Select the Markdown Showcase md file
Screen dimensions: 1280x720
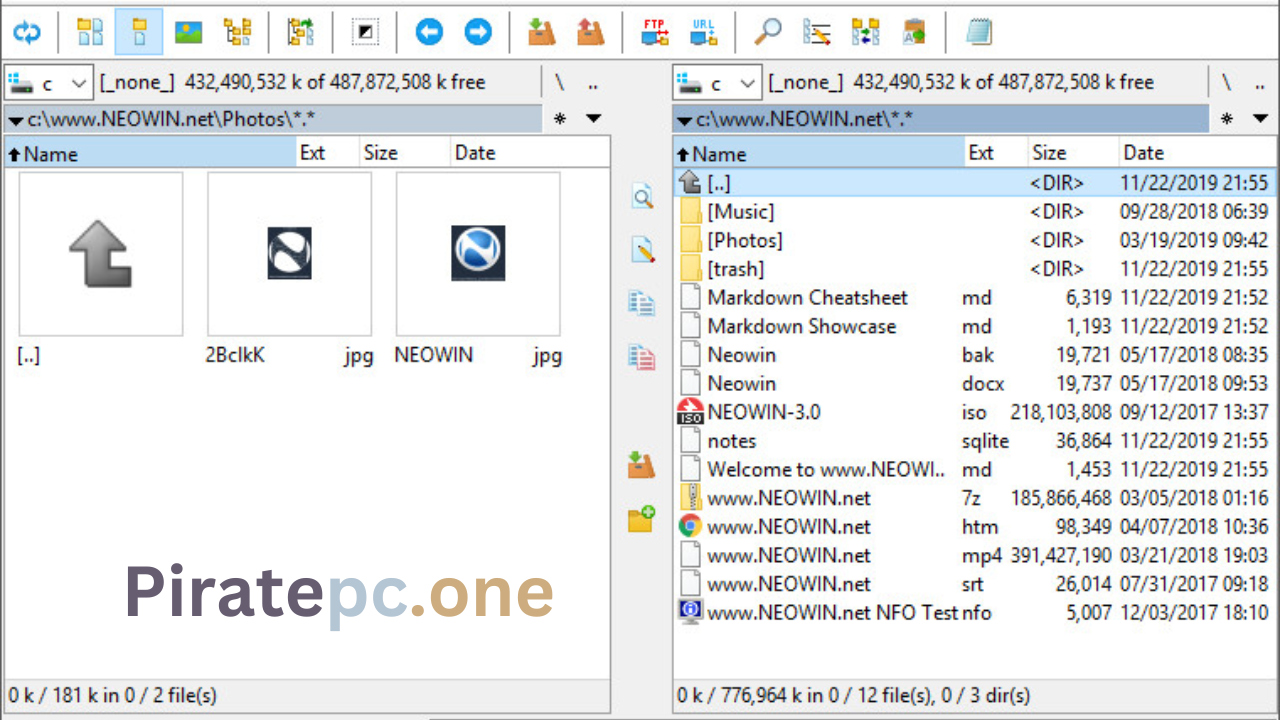click(975, 326)
